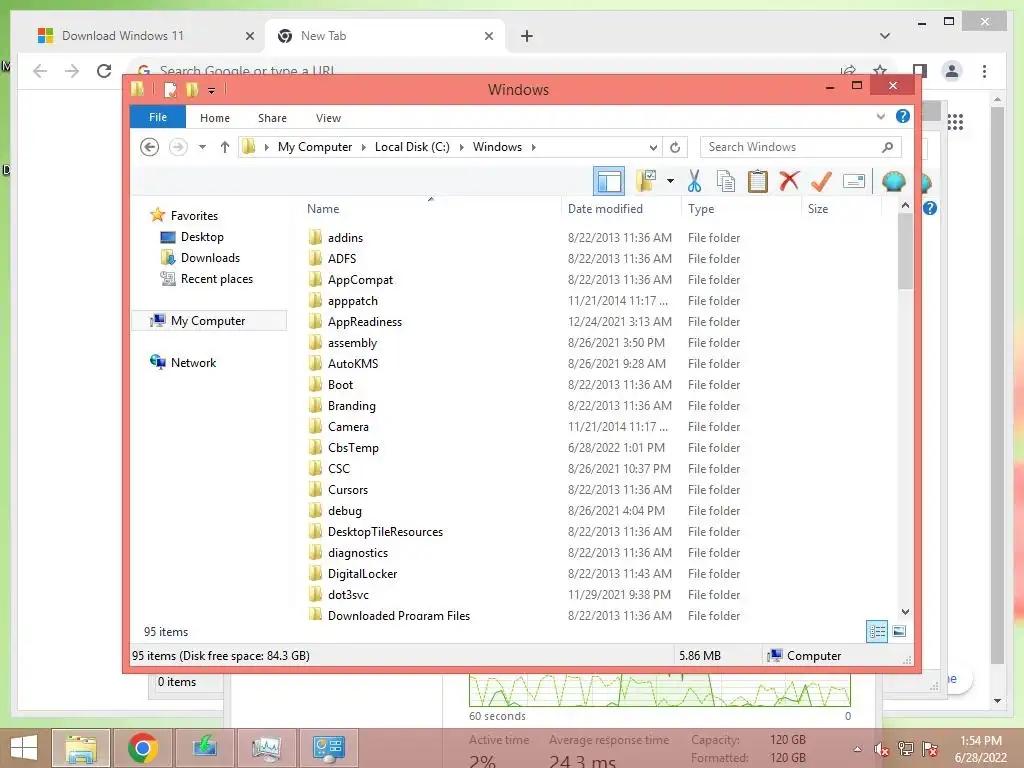Click the Properties card icon
Image resolution: width=1024 pixels, height=768 pixels.
tap(854, 181)
